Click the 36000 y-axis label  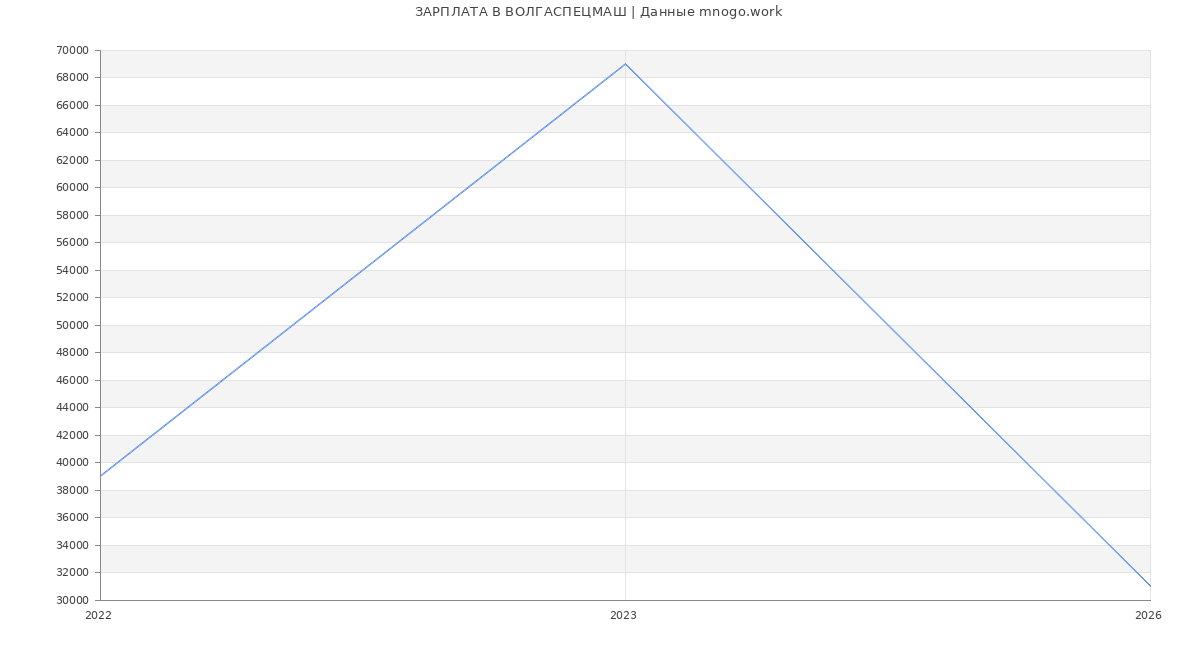tap(72, 518)
